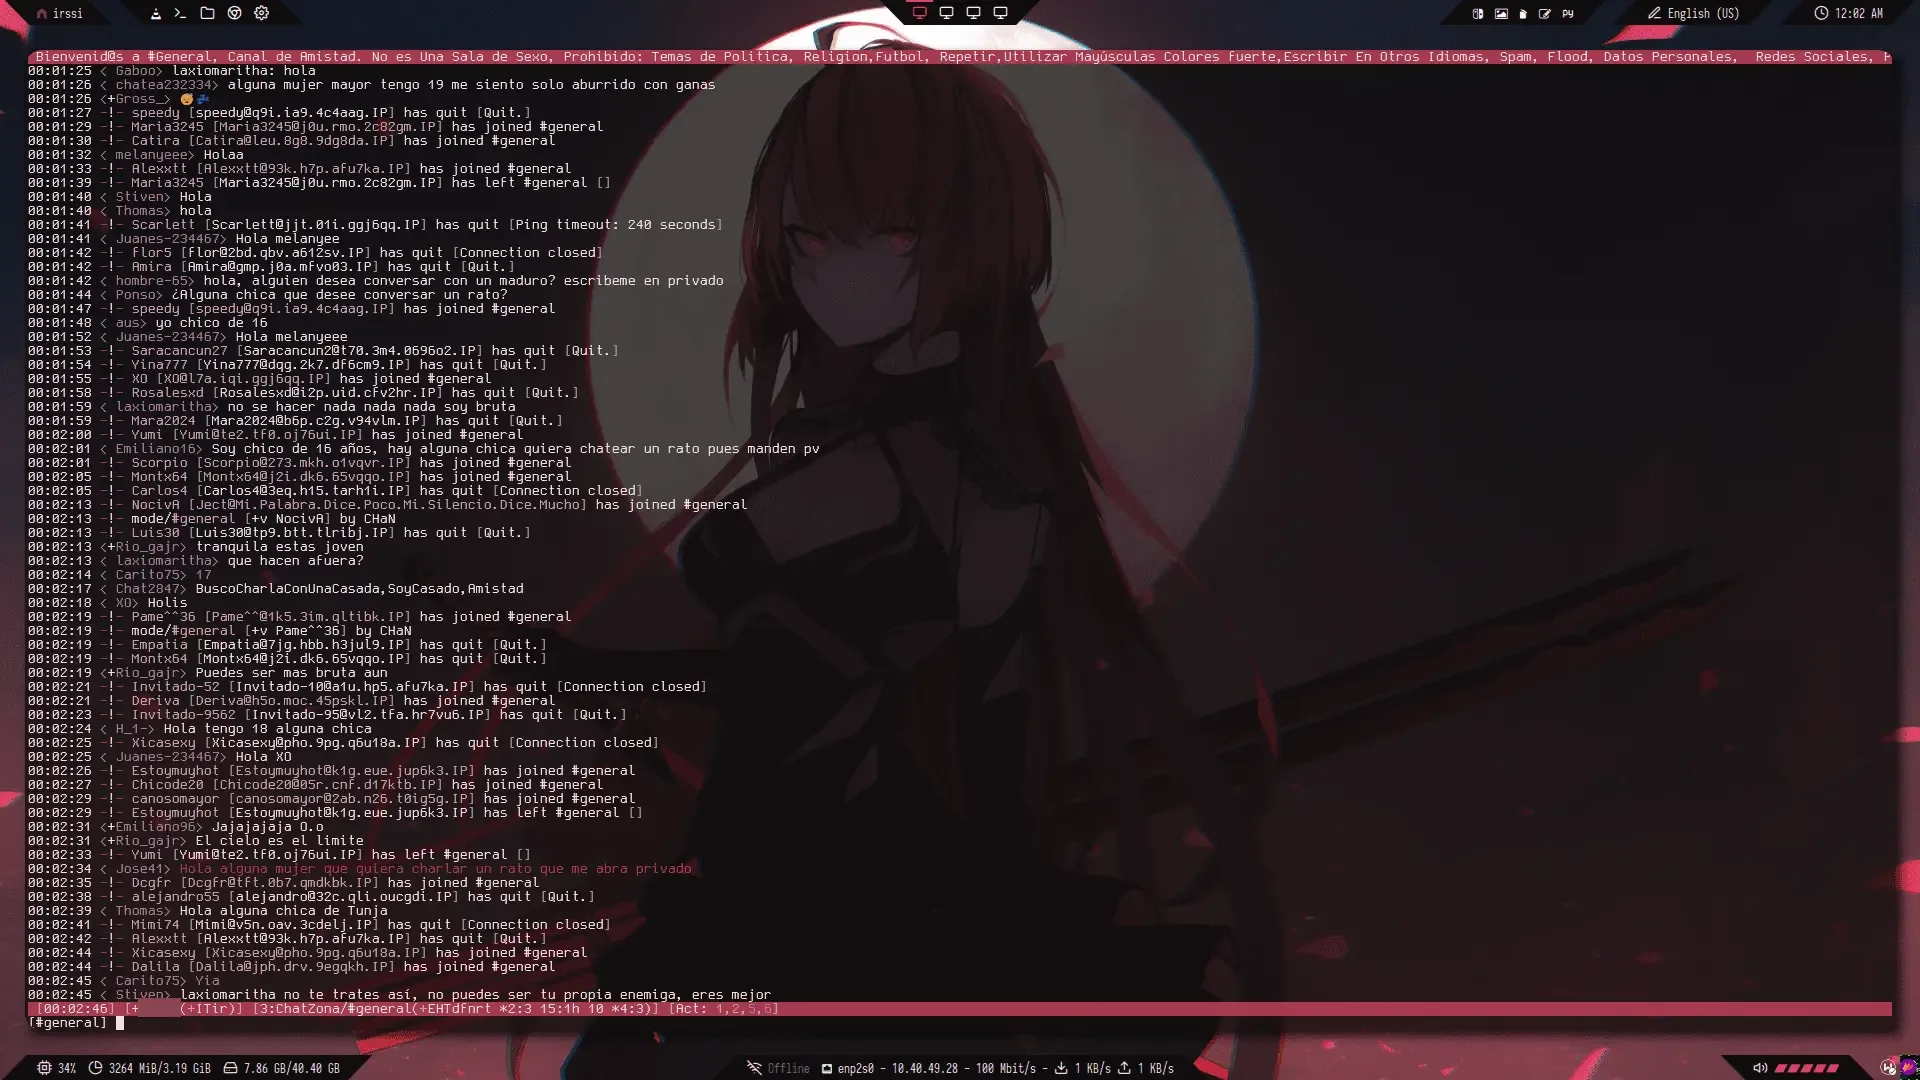This screenshot has width=1920, height=1080.
Task: Click the disk usage 7.86 GB/40.40 GB indicator
Action: (282, 1068)
